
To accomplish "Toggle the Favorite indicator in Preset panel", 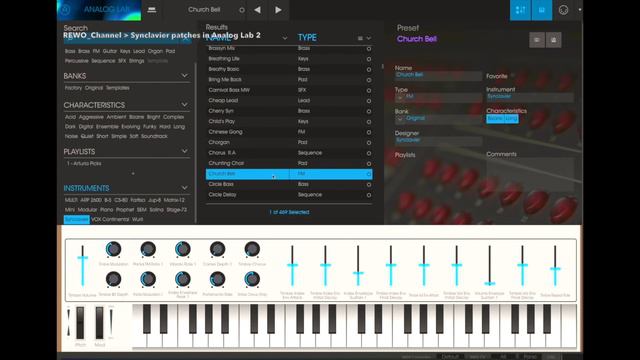I will [513, 76].
